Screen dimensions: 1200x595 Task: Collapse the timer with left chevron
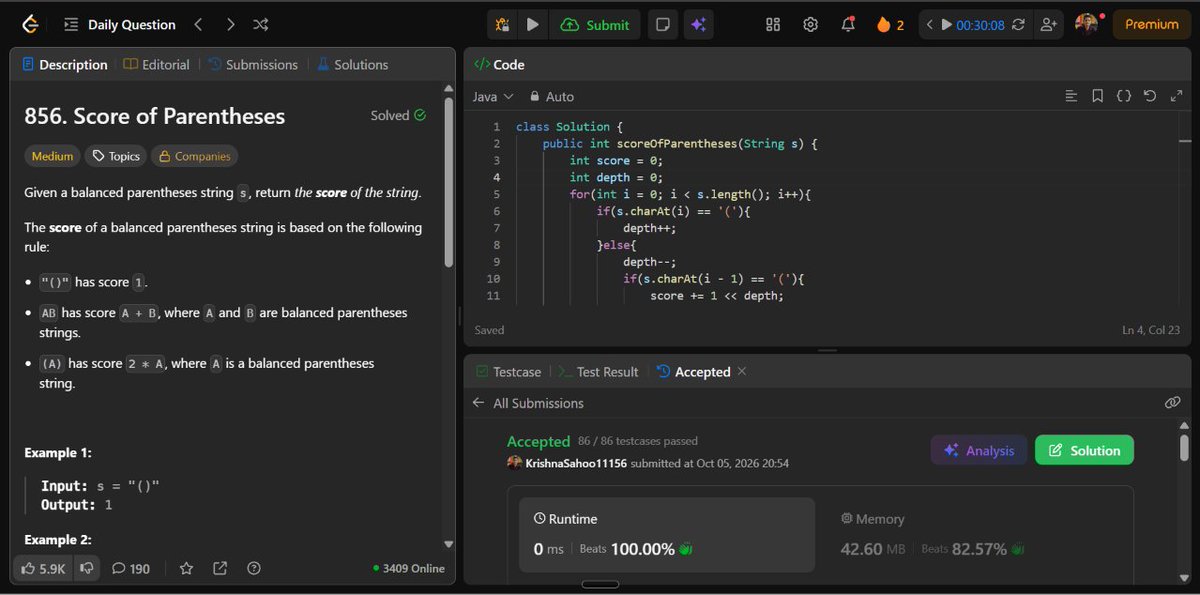coord(929,24)
